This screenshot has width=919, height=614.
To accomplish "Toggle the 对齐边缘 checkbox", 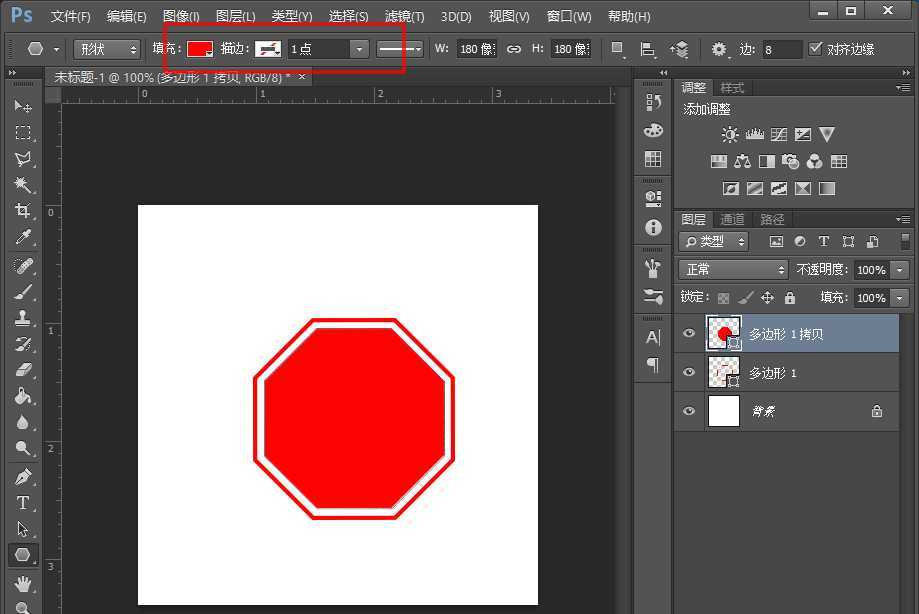I will 815,49.
